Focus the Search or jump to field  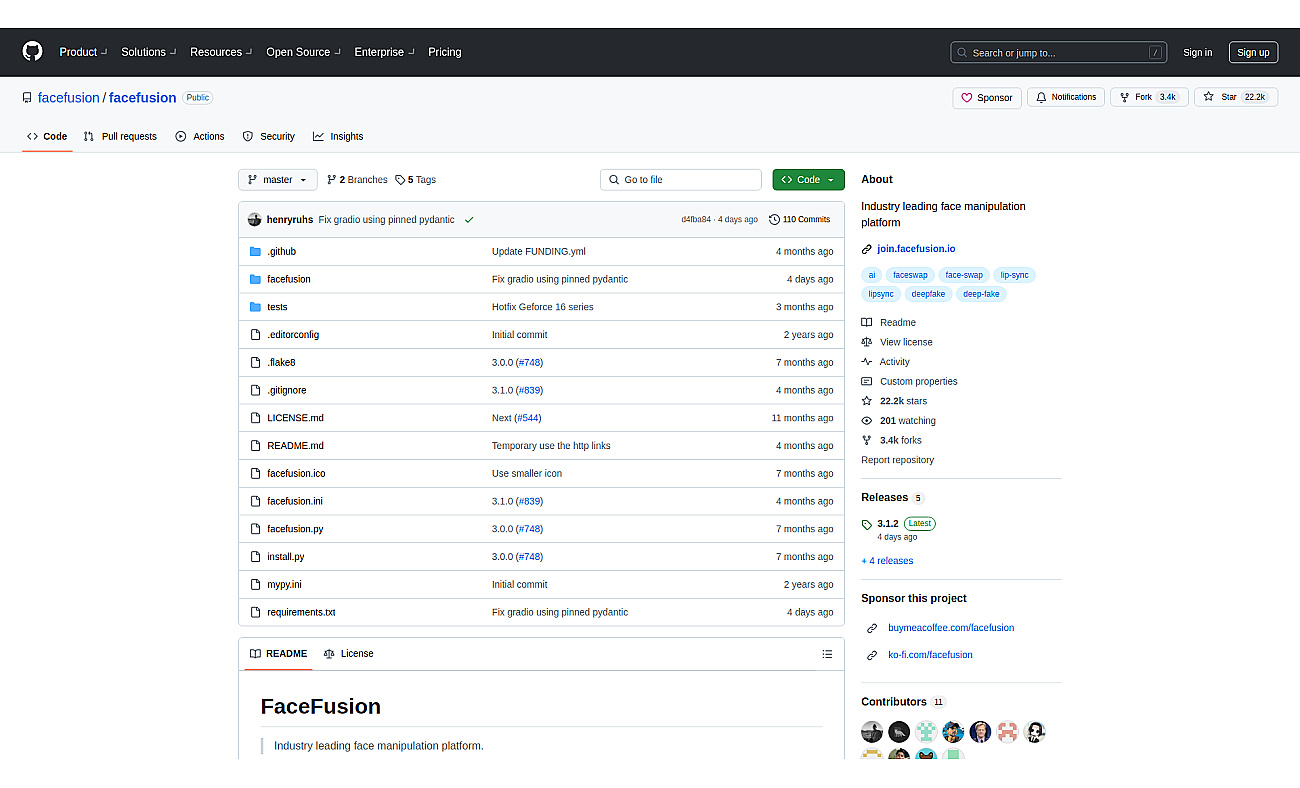[x=1060, y=53]
